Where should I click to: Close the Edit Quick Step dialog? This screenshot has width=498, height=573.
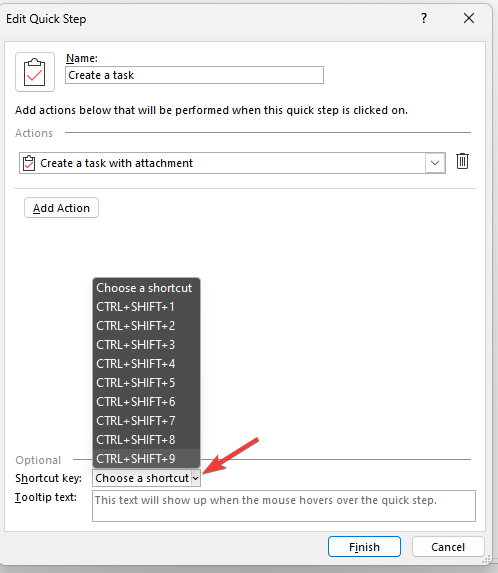tap(469, 18)
